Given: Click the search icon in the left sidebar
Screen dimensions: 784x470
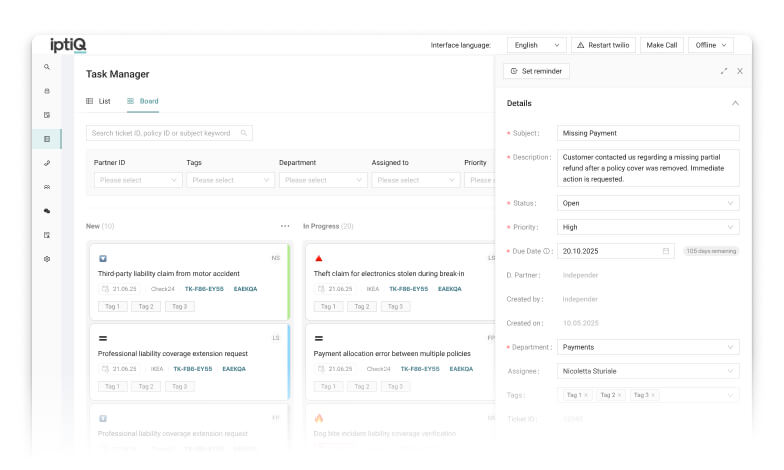Looking at the screenshot, I should 46,67.
